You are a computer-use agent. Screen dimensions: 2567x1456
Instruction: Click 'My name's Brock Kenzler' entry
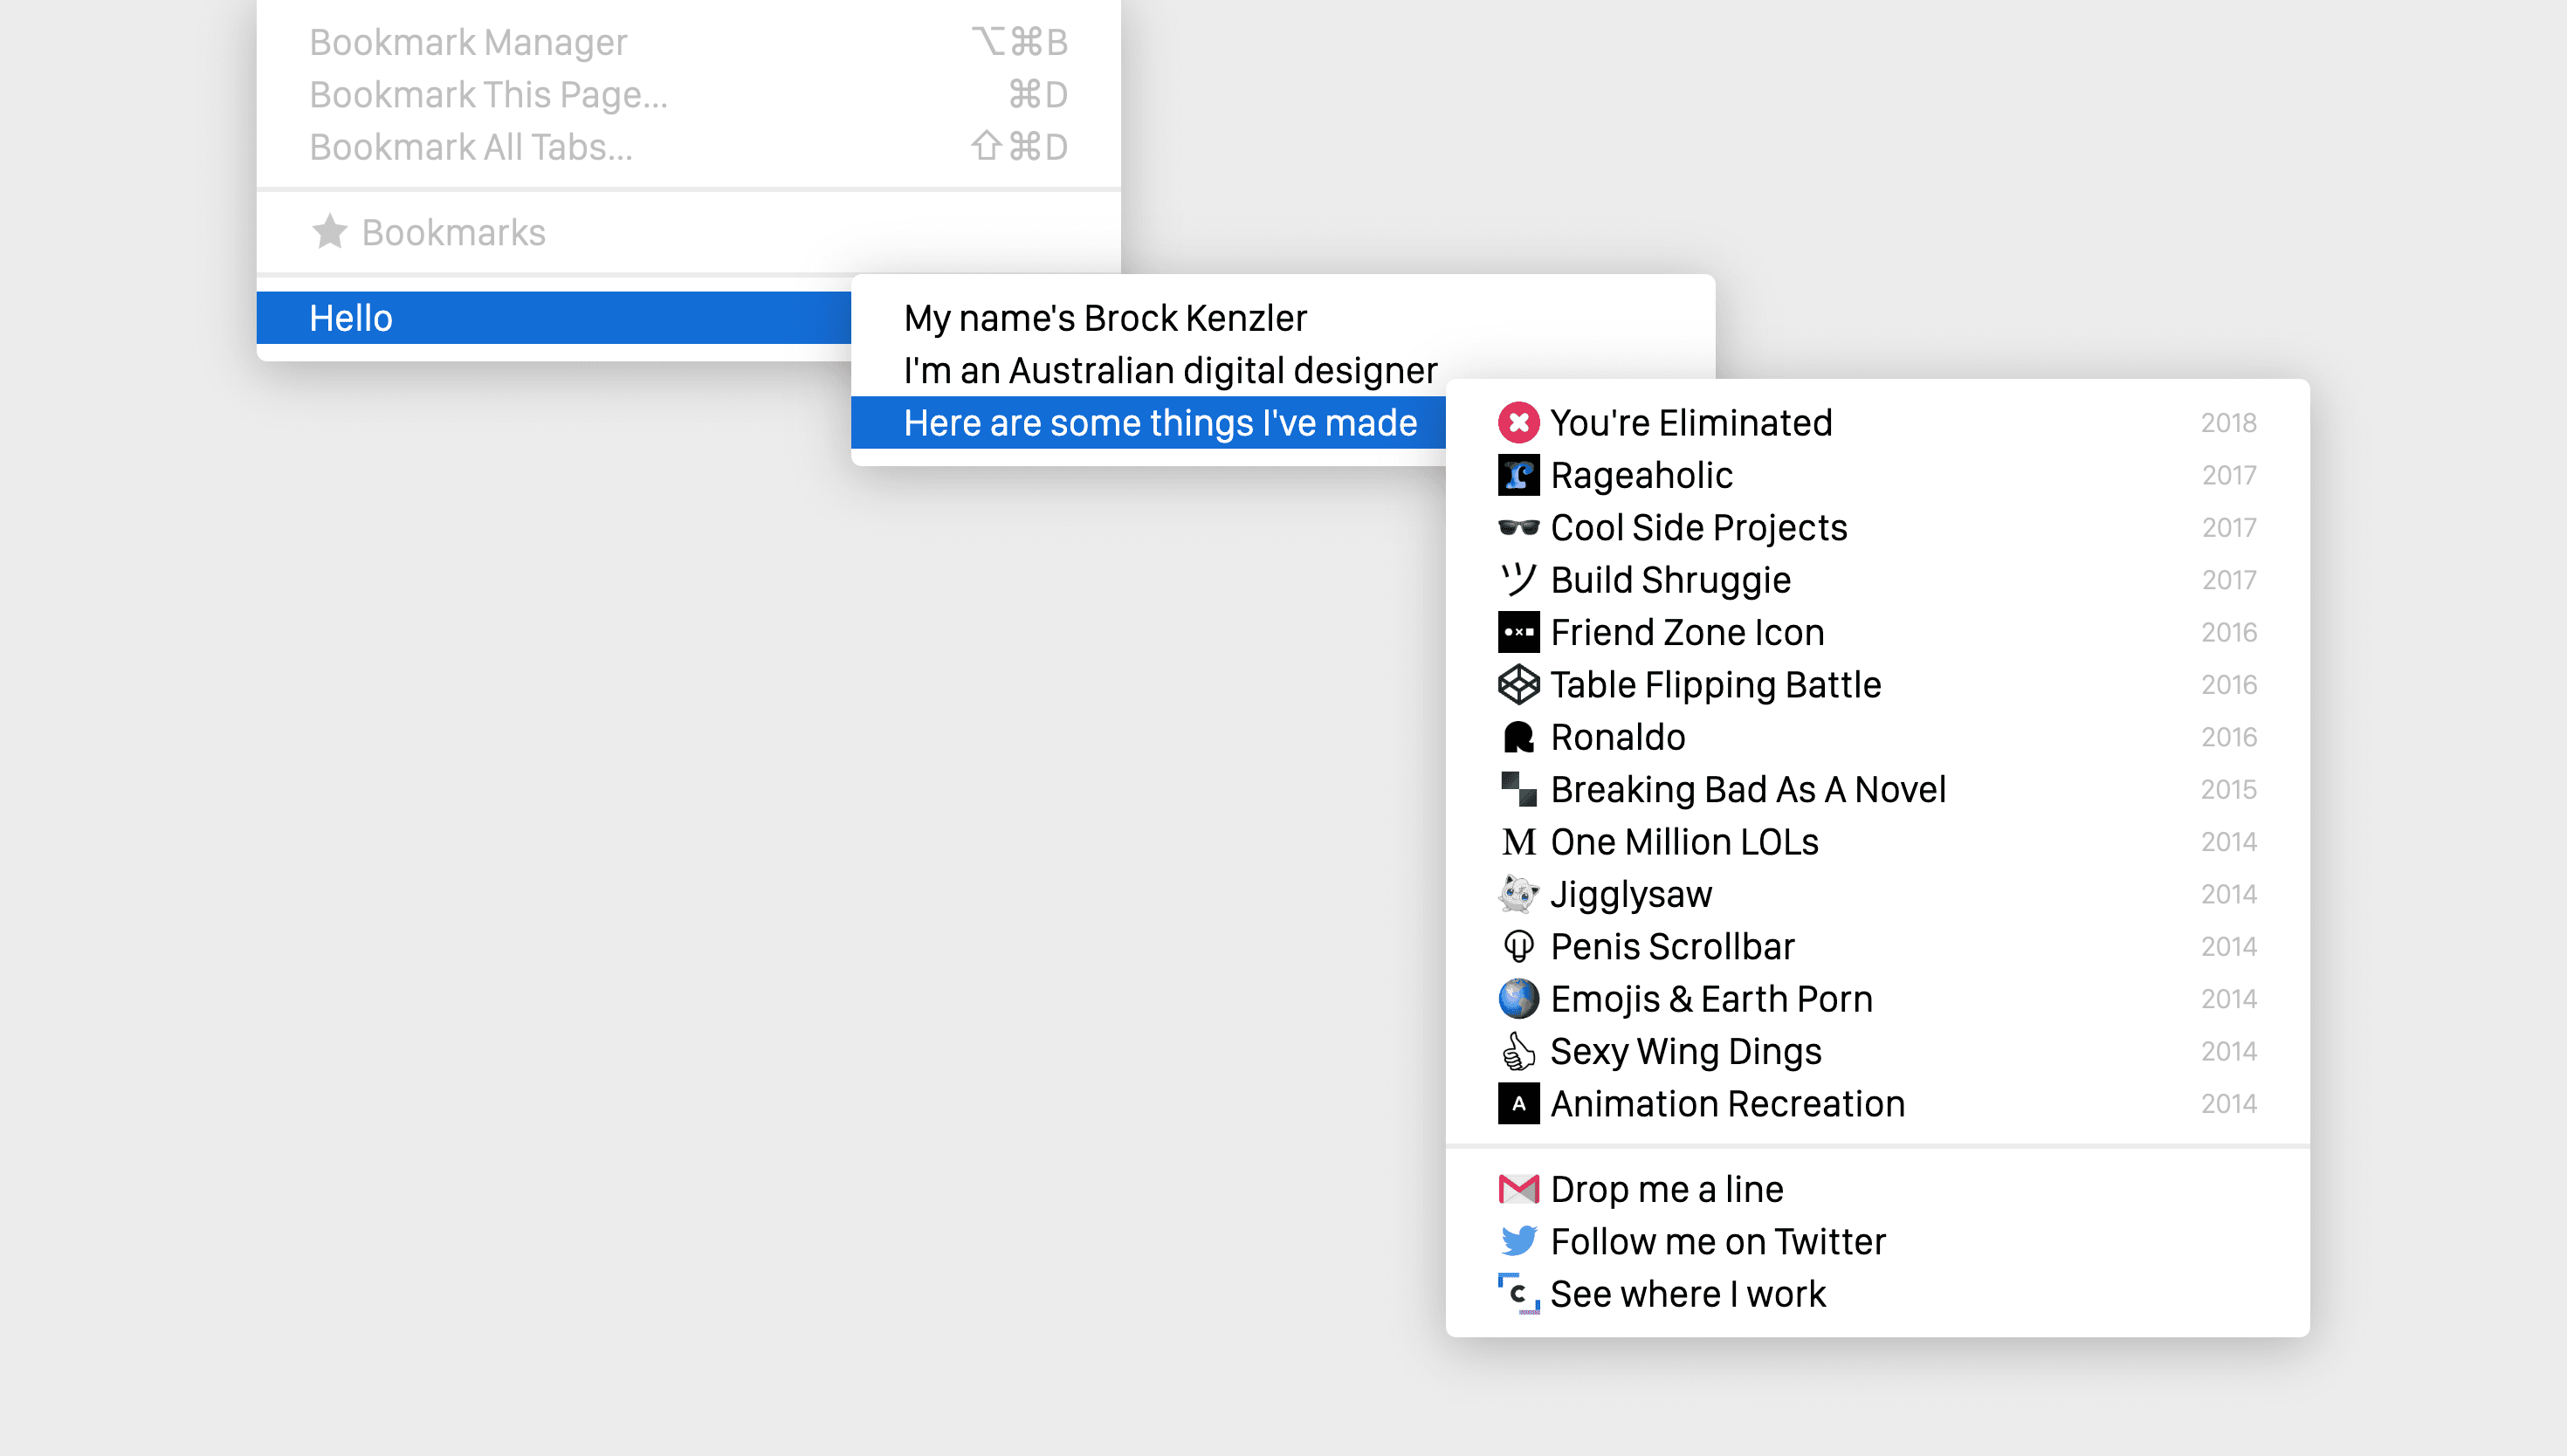point(1104,318)
